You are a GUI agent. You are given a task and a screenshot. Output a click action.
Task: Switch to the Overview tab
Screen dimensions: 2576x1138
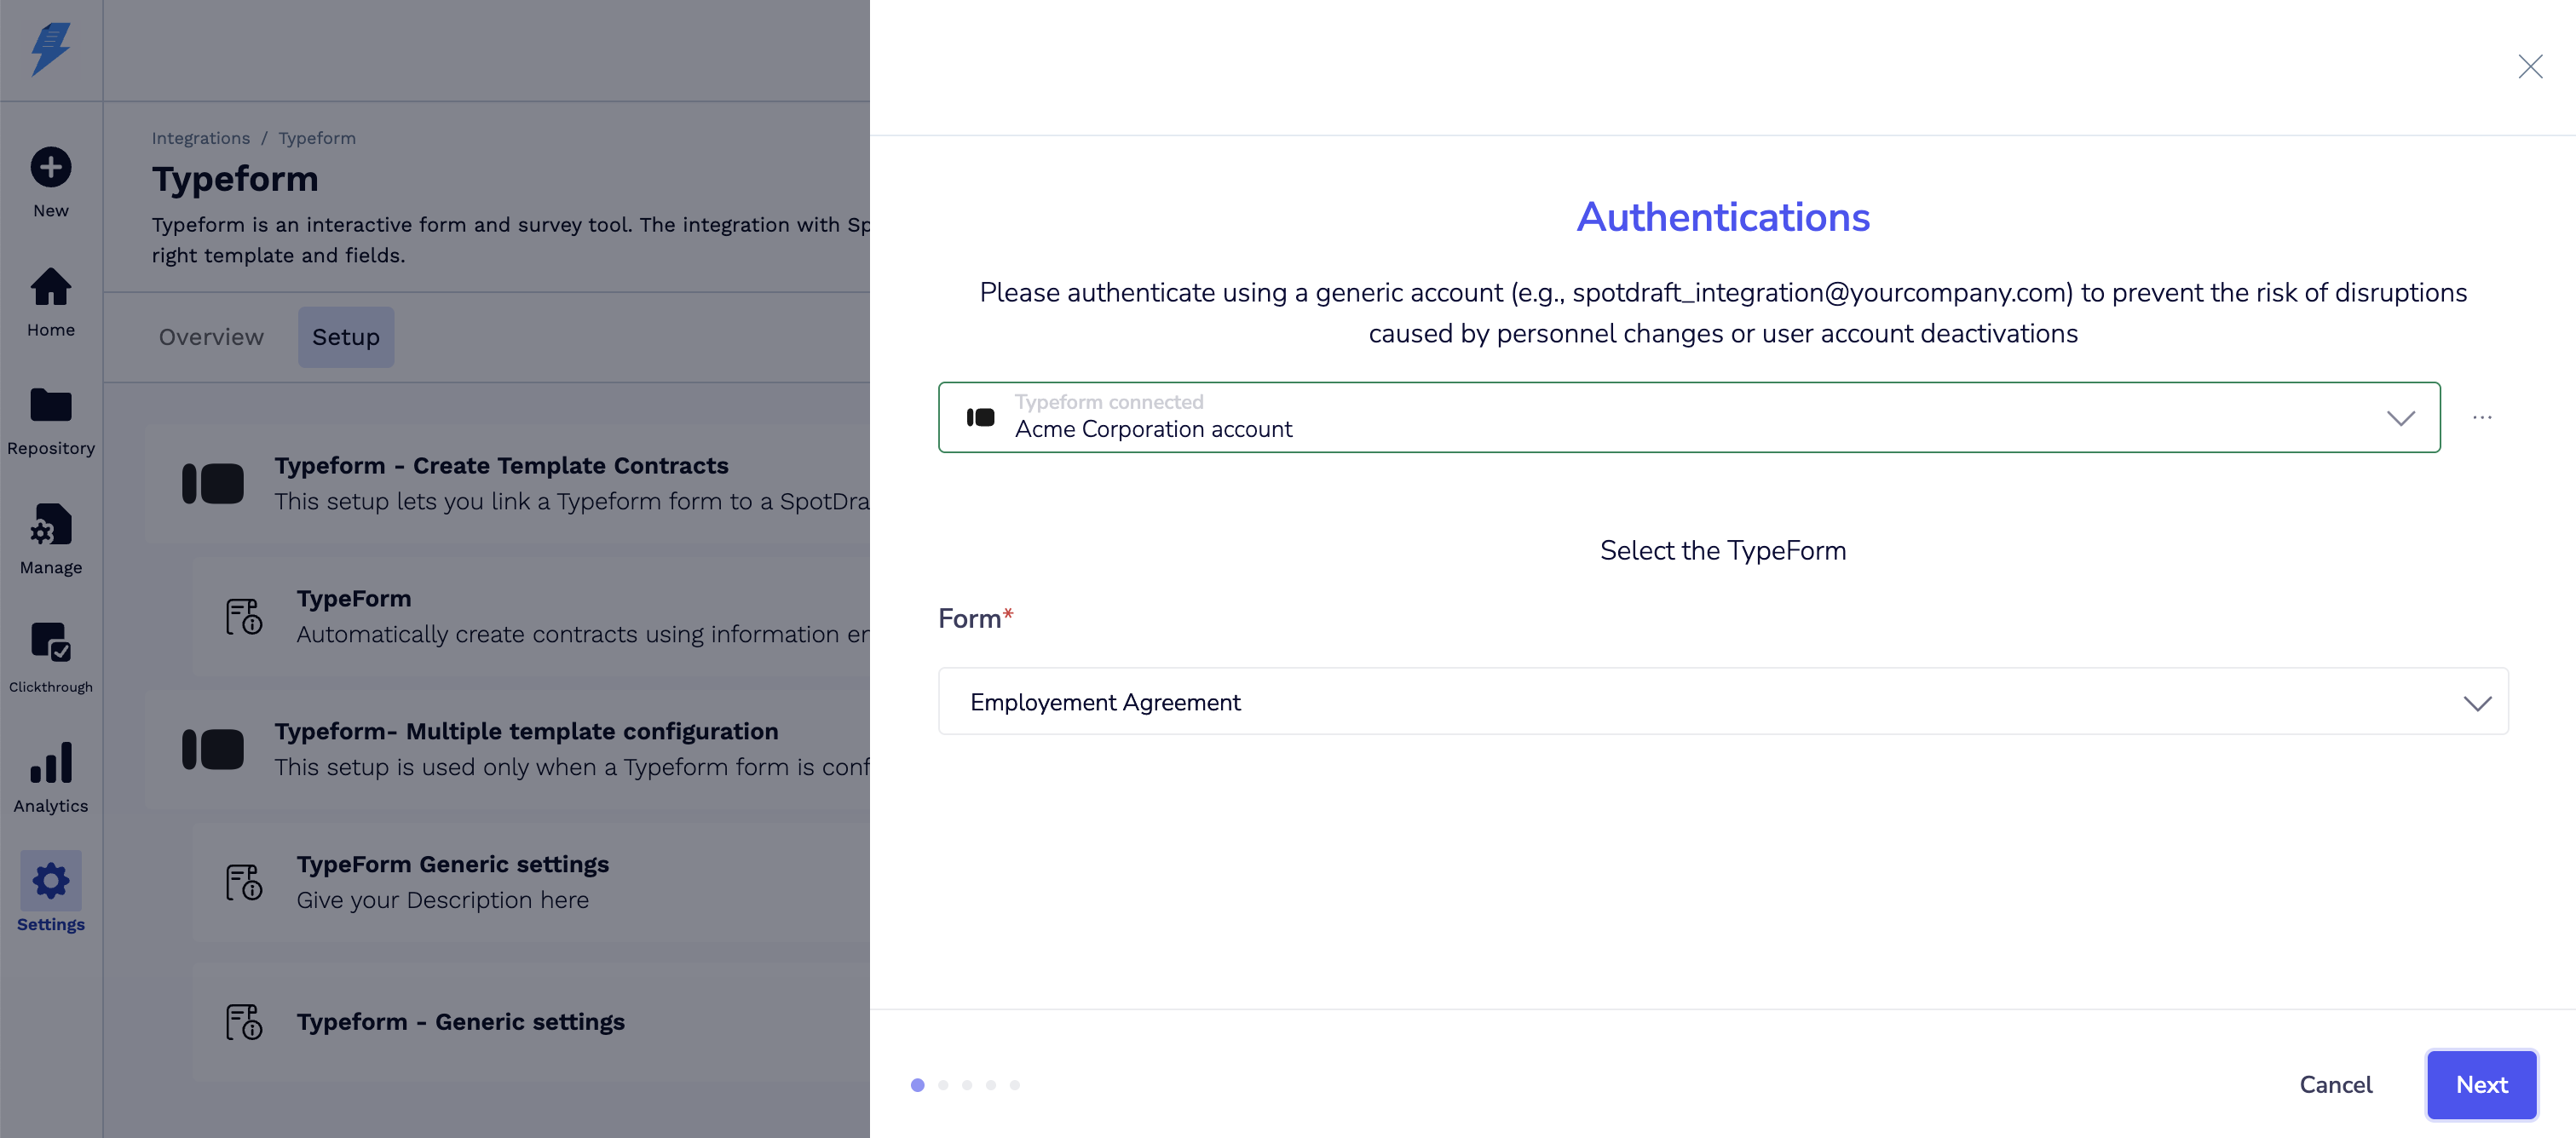click(211, 337)
